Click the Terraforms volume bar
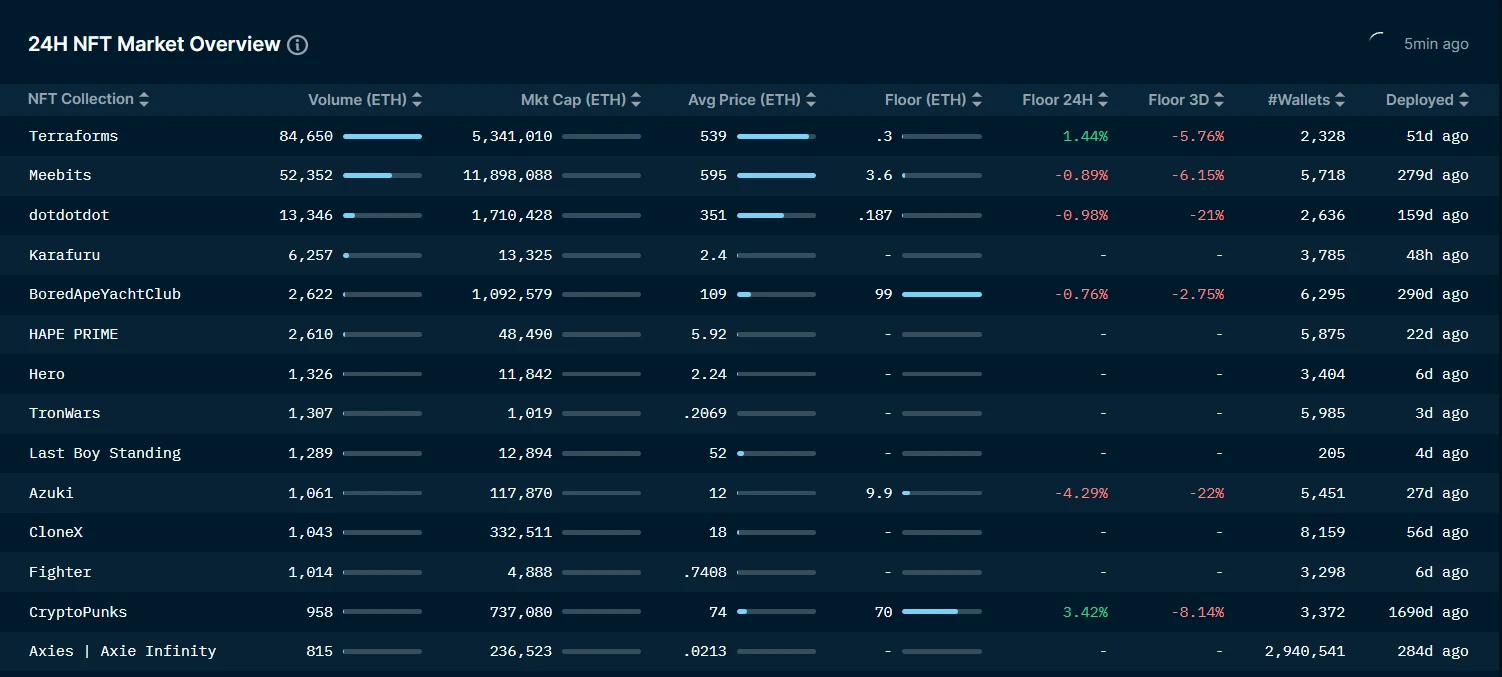Screen dimensions: 1502x677 point(382,136)
